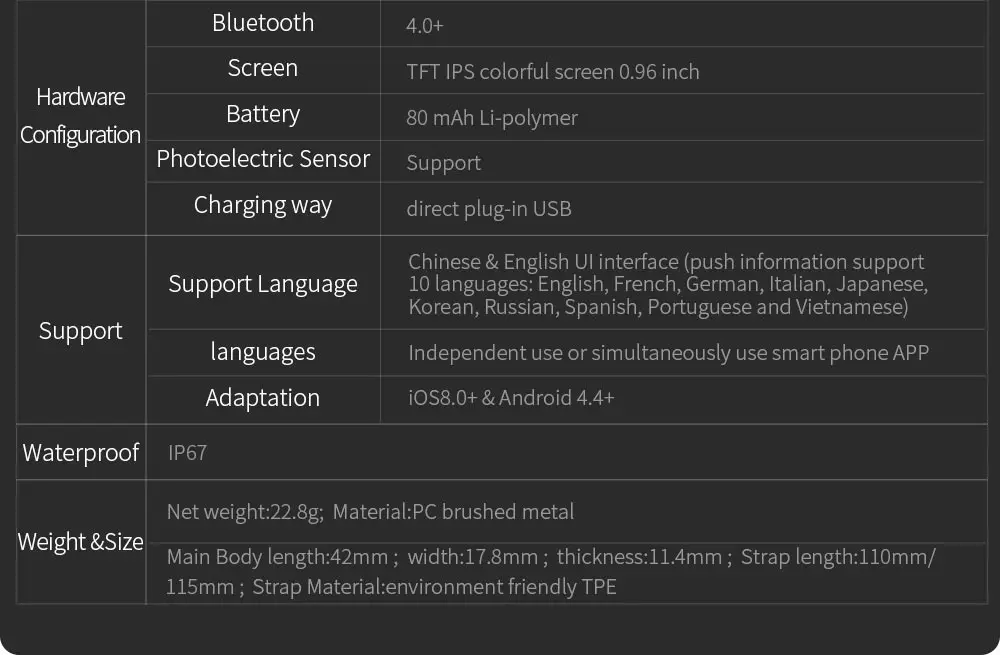Click the Weight &Size section heading
The image size is (1000, 655).
click(81, 542)
